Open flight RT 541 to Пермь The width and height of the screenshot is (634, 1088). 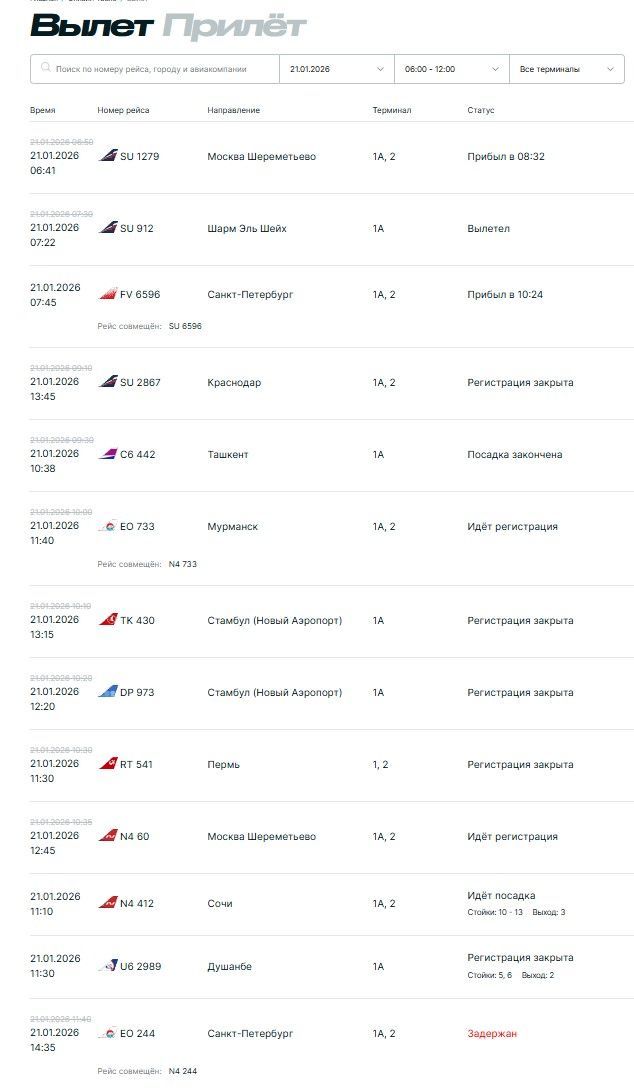click(x=223, y=765)
